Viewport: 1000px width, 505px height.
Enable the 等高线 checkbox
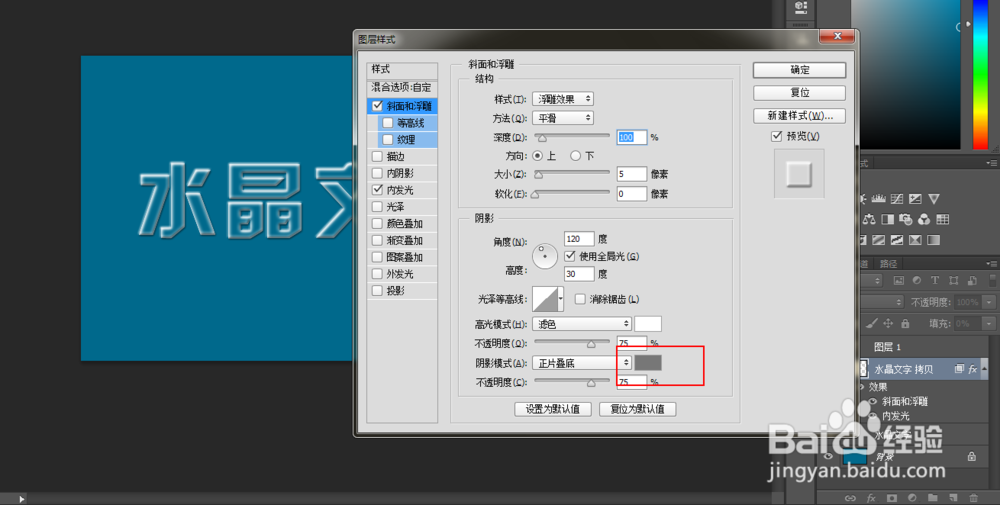tap(388, 123)
